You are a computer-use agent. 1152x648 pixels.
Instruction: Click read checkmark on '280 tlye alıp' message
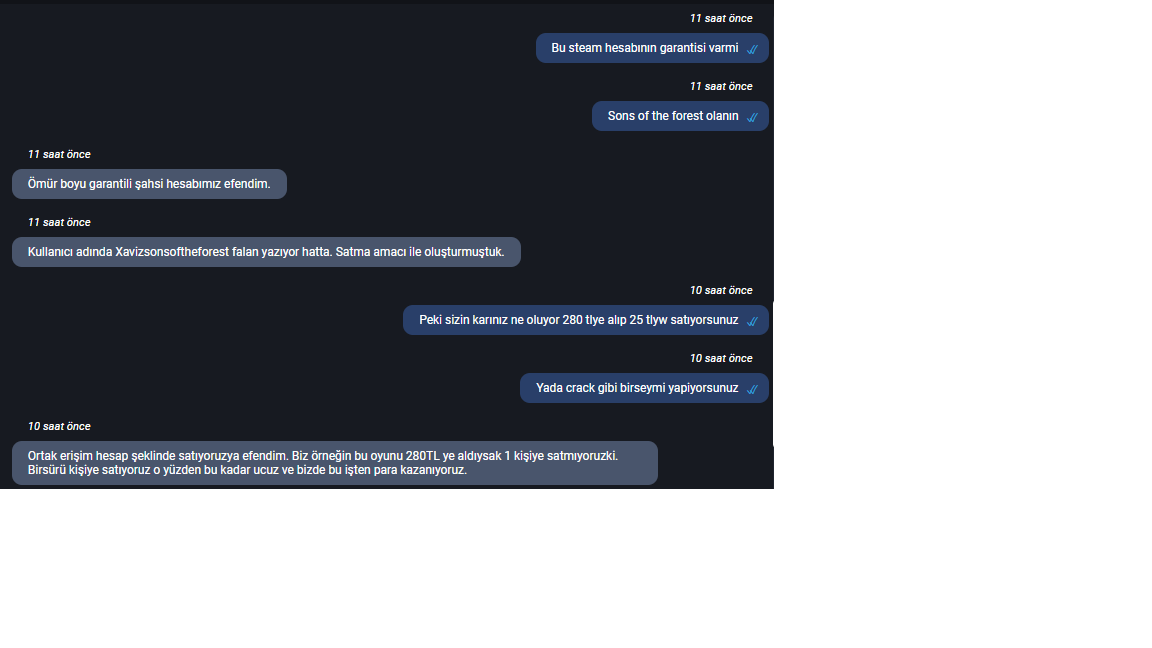[752, 321]
